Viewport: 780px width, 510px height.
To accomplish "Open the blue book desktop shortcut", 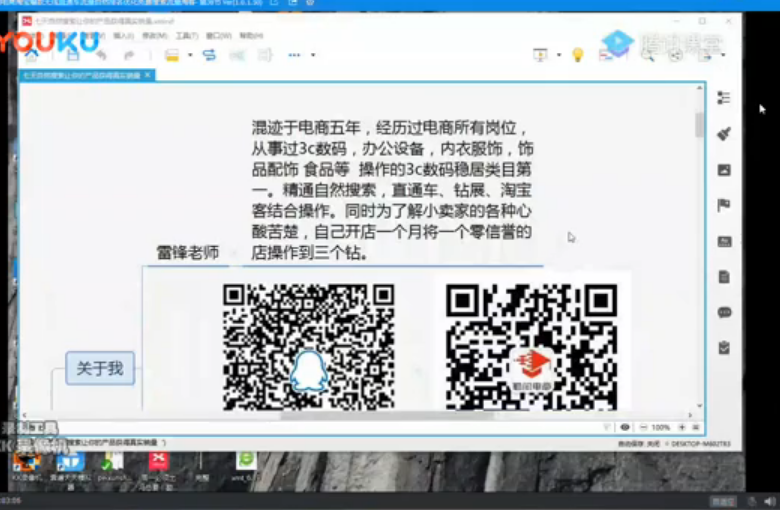I will point(70,462).
